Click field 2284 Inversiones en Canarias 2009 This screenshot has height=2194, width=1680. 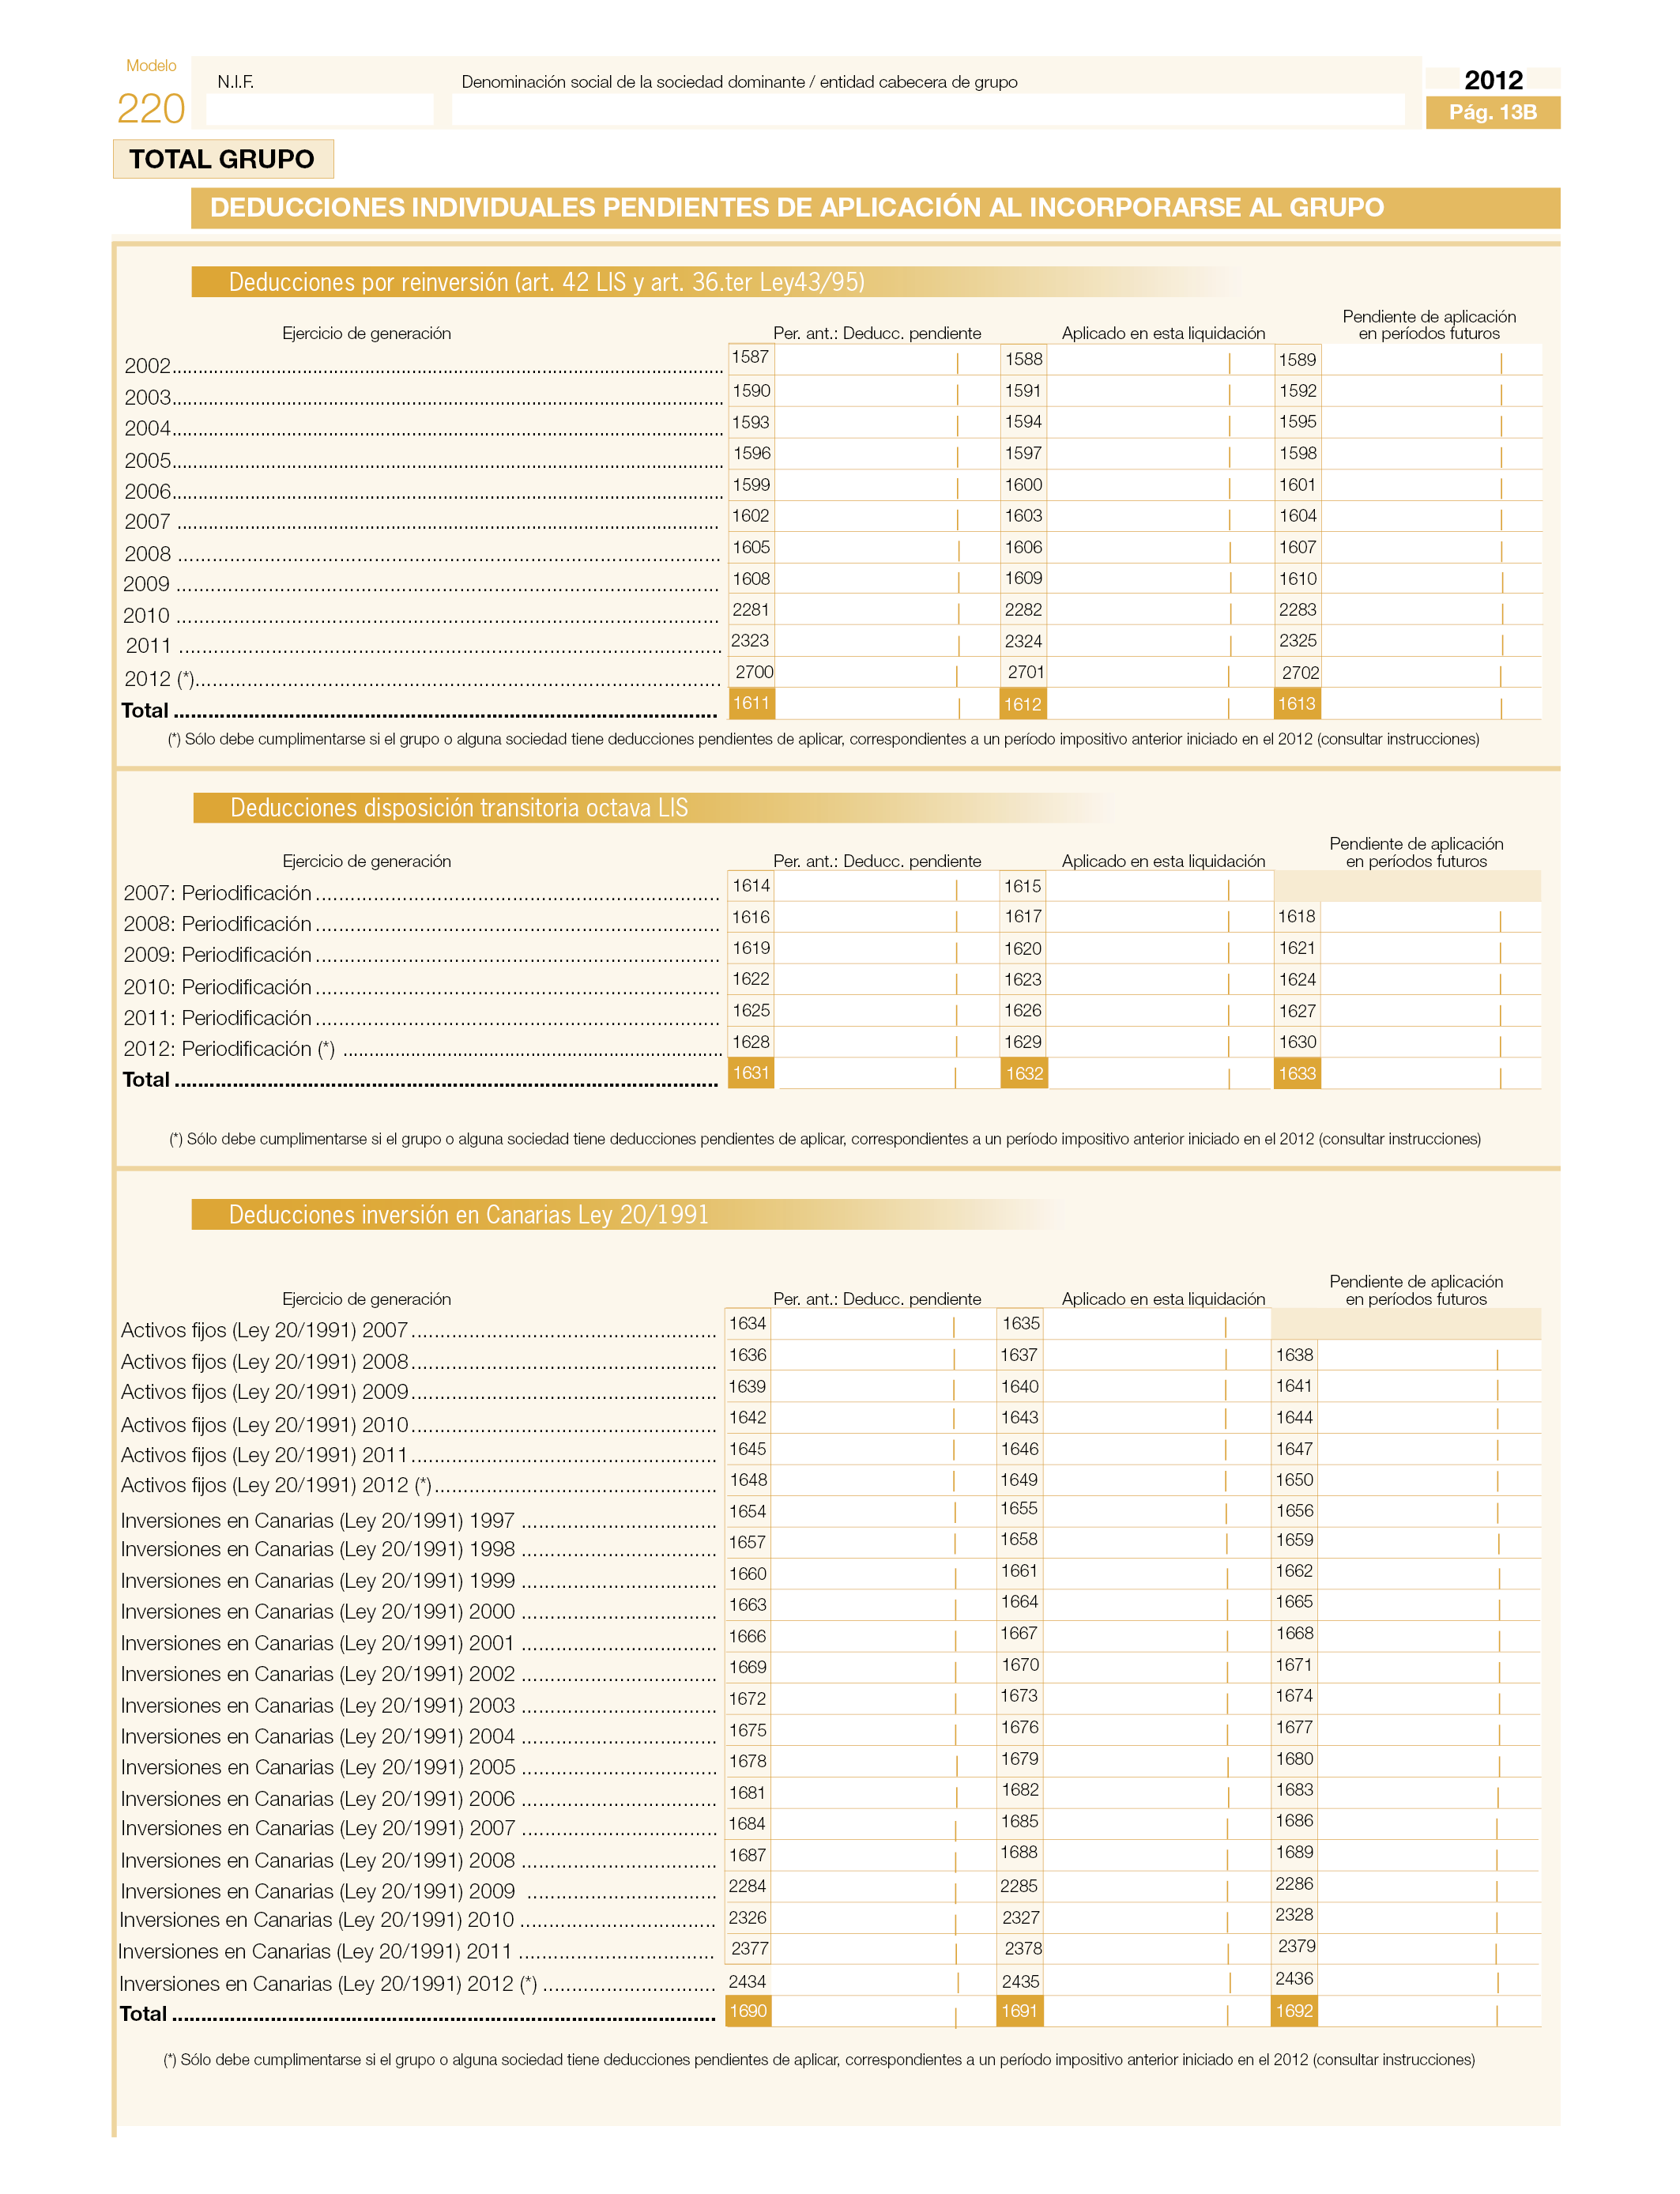885,1886
